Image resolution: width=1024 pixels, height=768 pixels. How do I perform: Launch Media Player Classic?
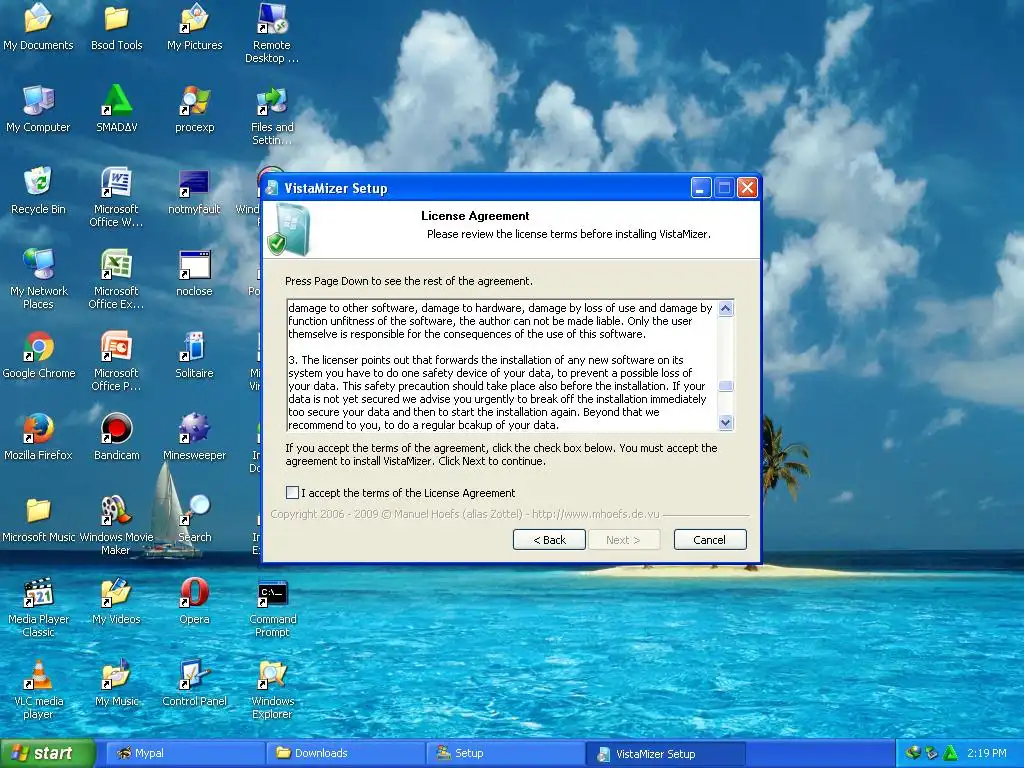[38, 607]
